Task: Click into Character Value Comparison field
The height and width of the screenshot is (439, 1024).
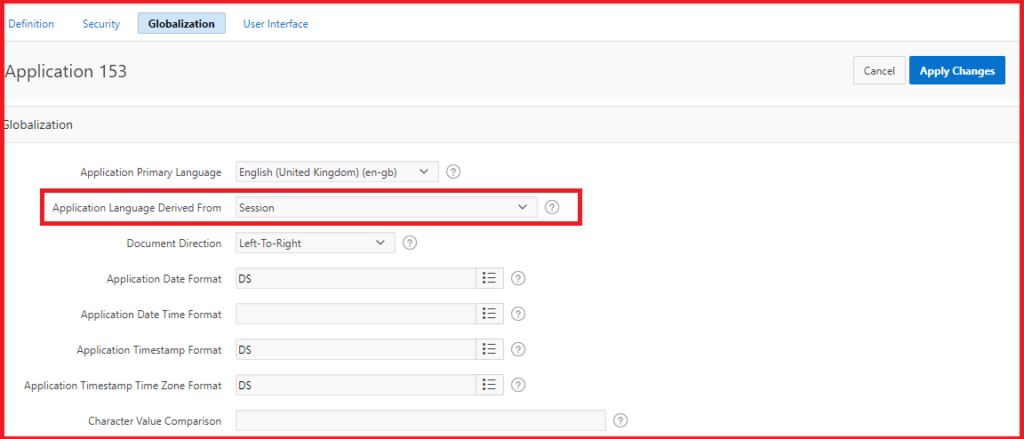Action: 420,420
